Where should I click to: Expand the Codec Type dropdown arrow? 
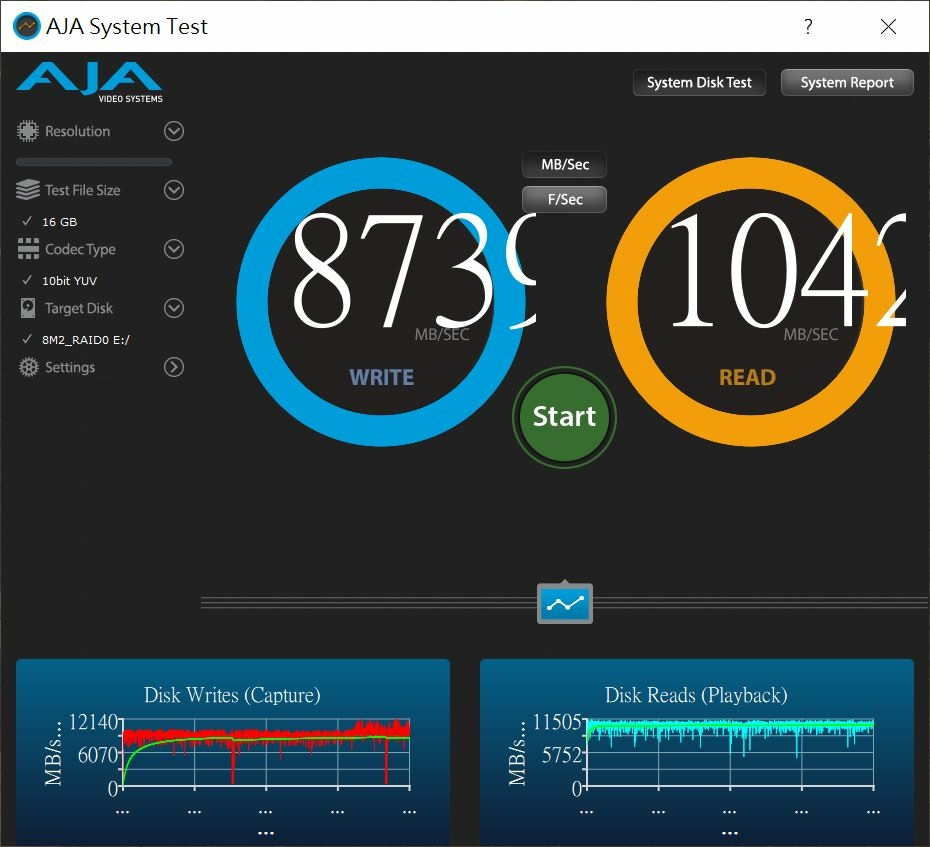click(174, 249)
